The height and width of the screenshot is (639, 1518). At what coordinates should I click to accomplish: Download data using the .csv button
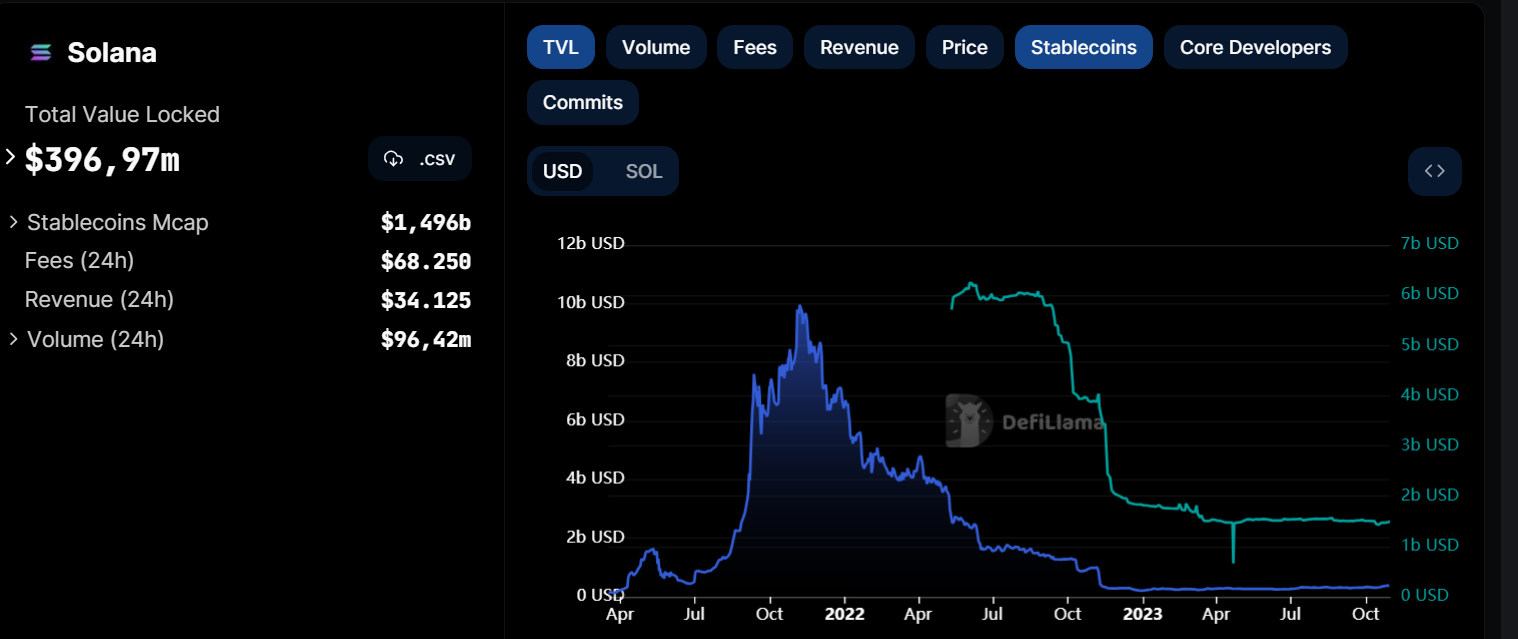coord(420,158)
